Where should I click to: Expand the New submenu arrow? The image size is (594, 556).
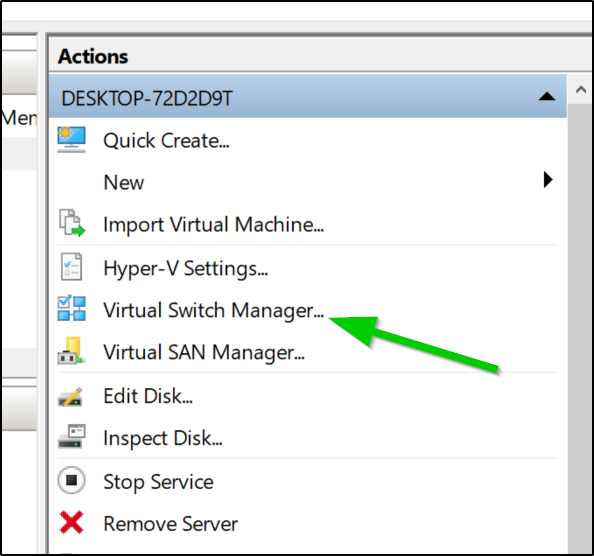(x=548, y=180)
